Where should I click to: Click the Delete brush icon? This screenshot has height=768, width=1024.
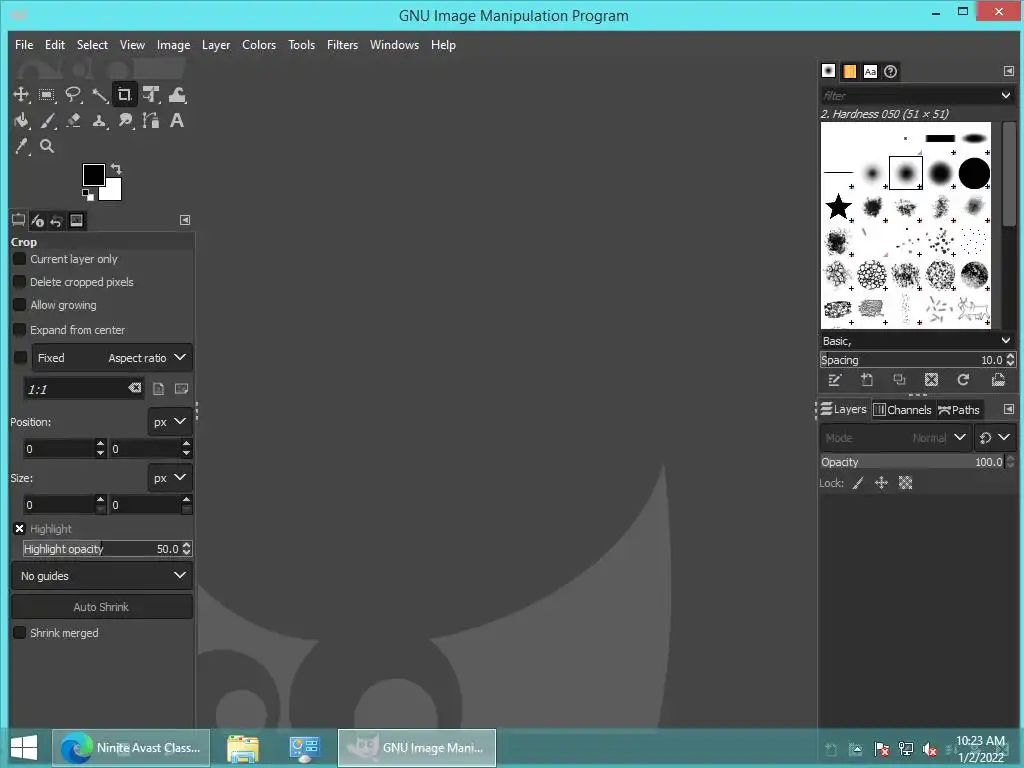pyautogui.click(x=931, y=380)
